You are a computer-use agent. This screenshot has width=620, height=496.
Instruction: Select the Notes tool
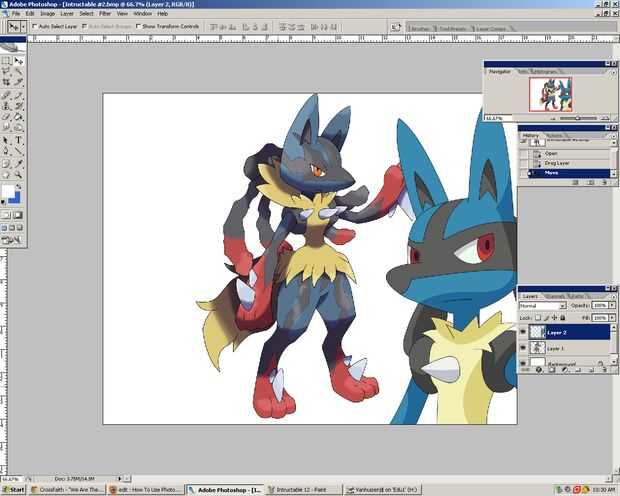tap(6, 163)
